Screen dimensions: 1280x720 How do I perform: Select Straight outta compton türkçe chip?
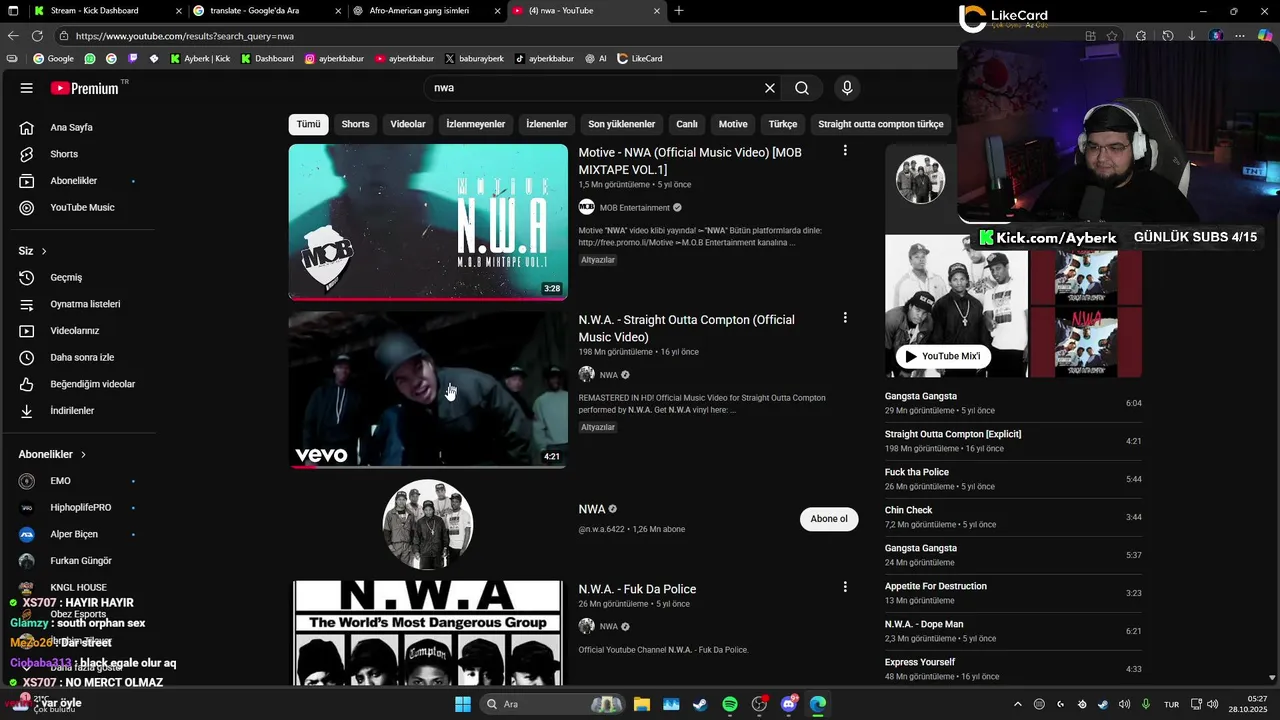point(880,124)
